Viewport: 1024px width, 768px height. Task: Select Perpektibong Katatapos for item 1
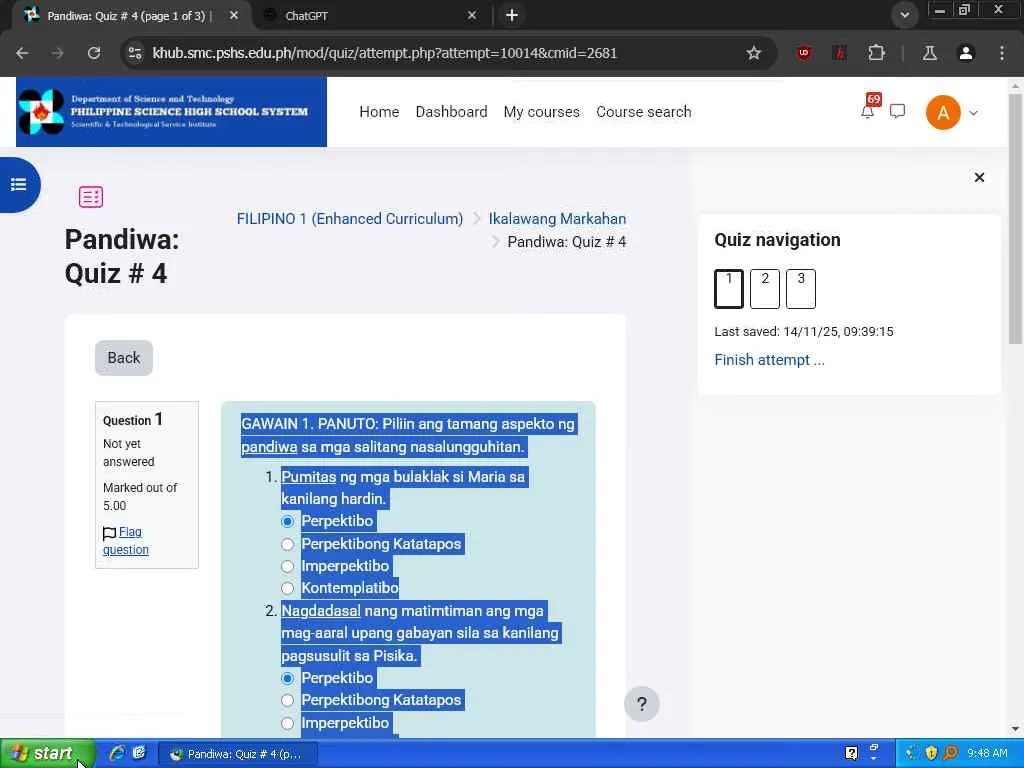[287, 544]
